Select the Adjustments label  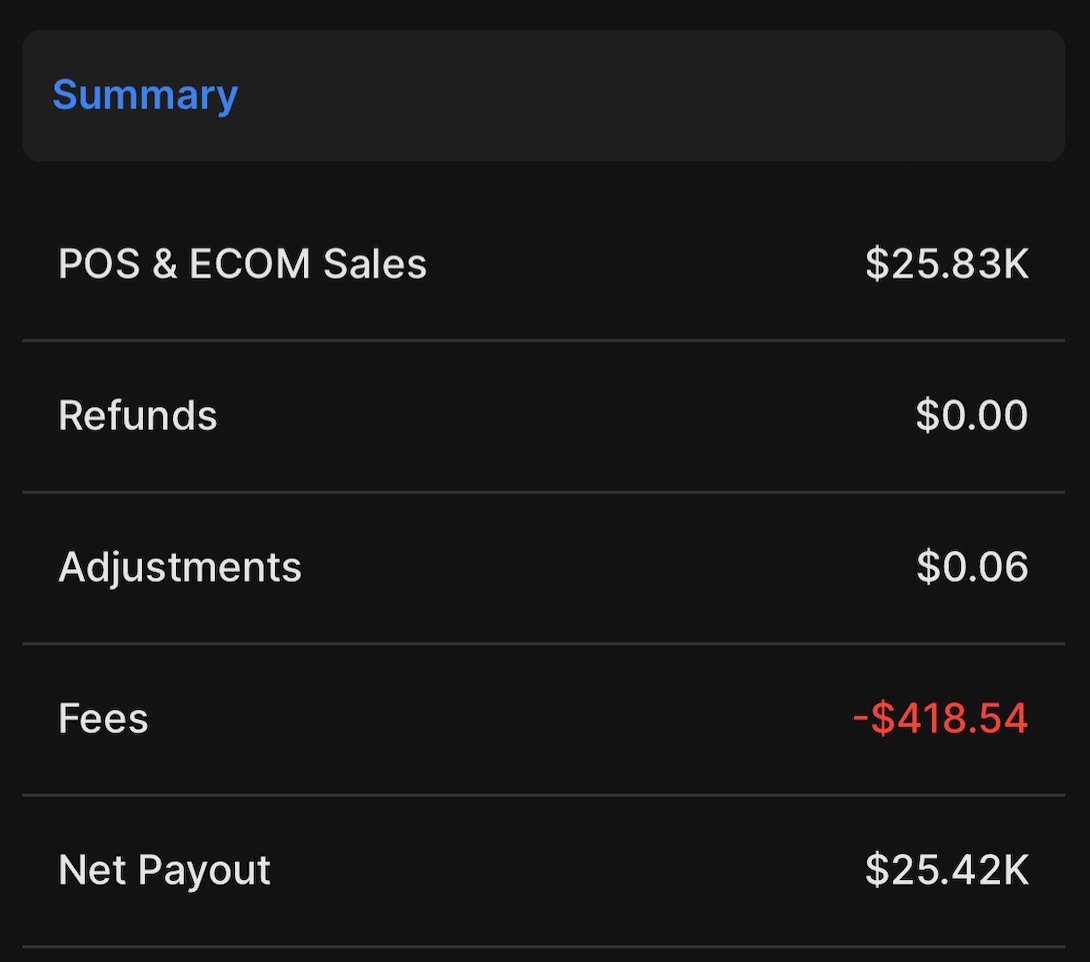(180, 568)
